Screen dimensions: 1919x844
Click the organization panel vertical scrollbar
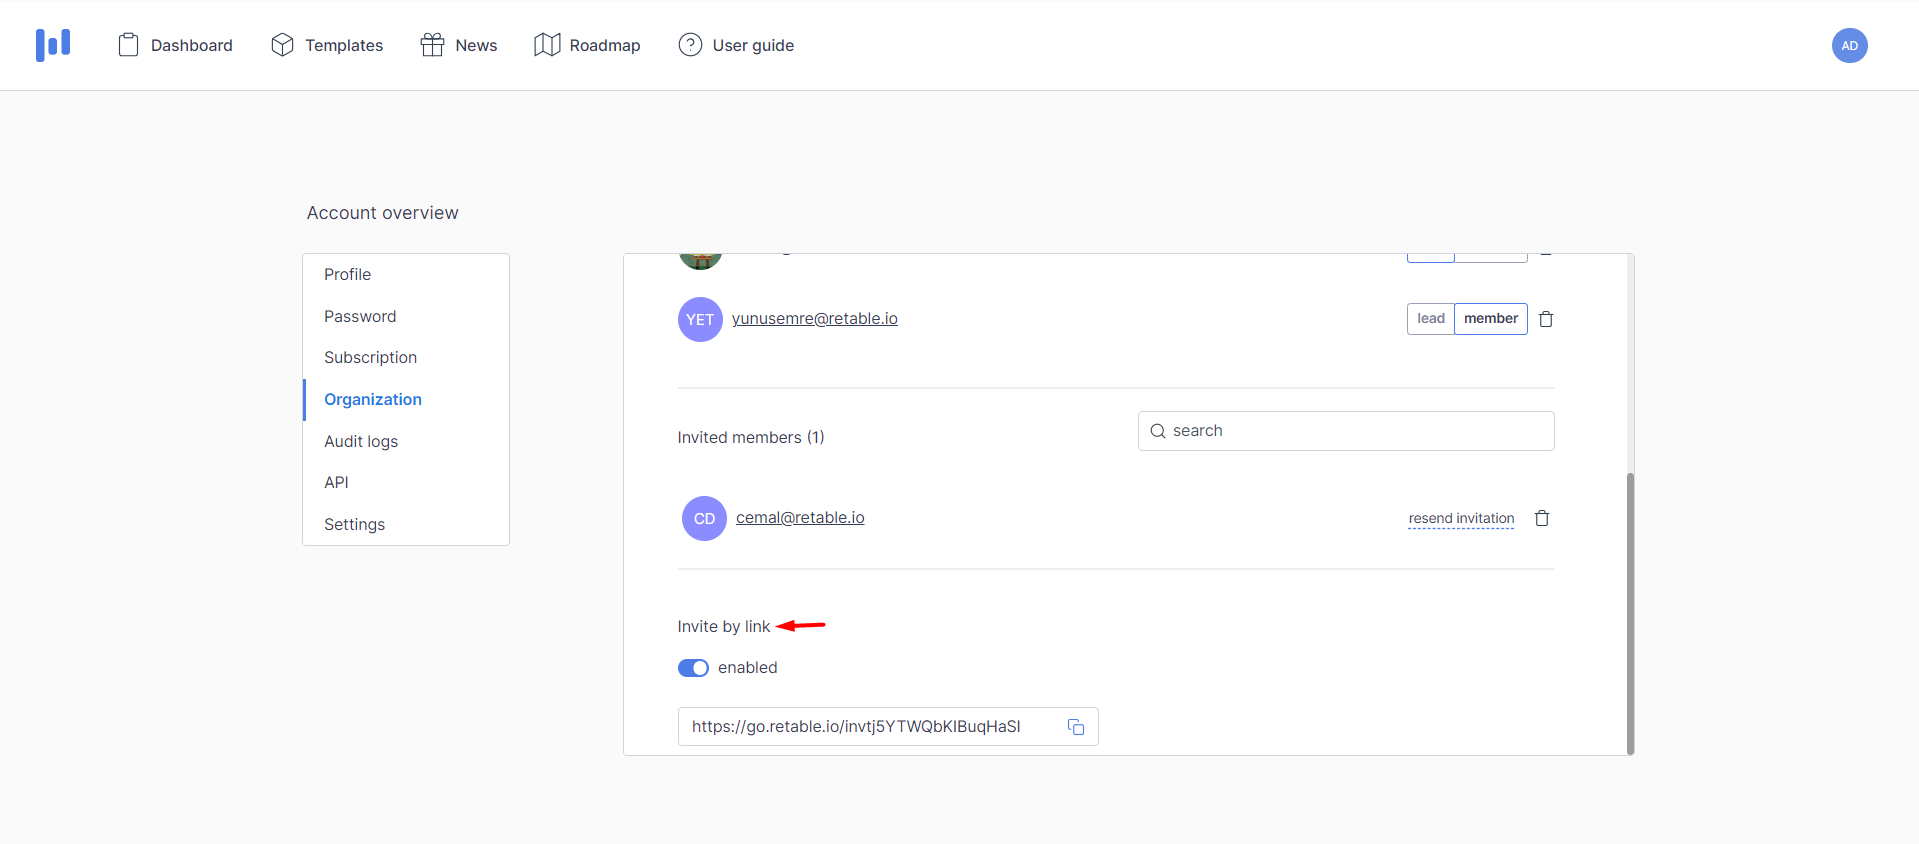tap(1630, 610)
